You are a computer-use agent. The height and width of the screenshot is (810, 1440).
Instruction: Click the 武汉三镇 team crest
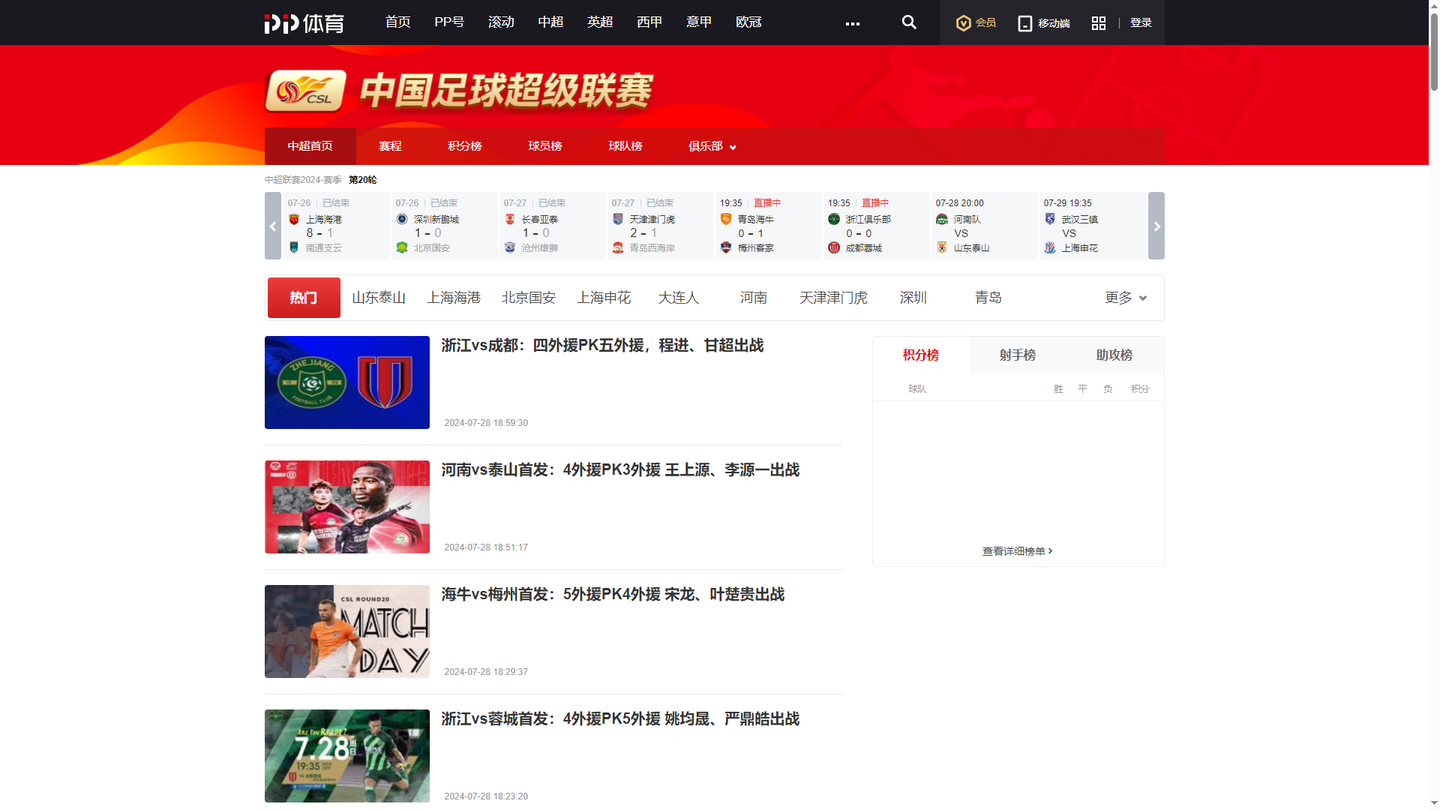pos(1050,219)
